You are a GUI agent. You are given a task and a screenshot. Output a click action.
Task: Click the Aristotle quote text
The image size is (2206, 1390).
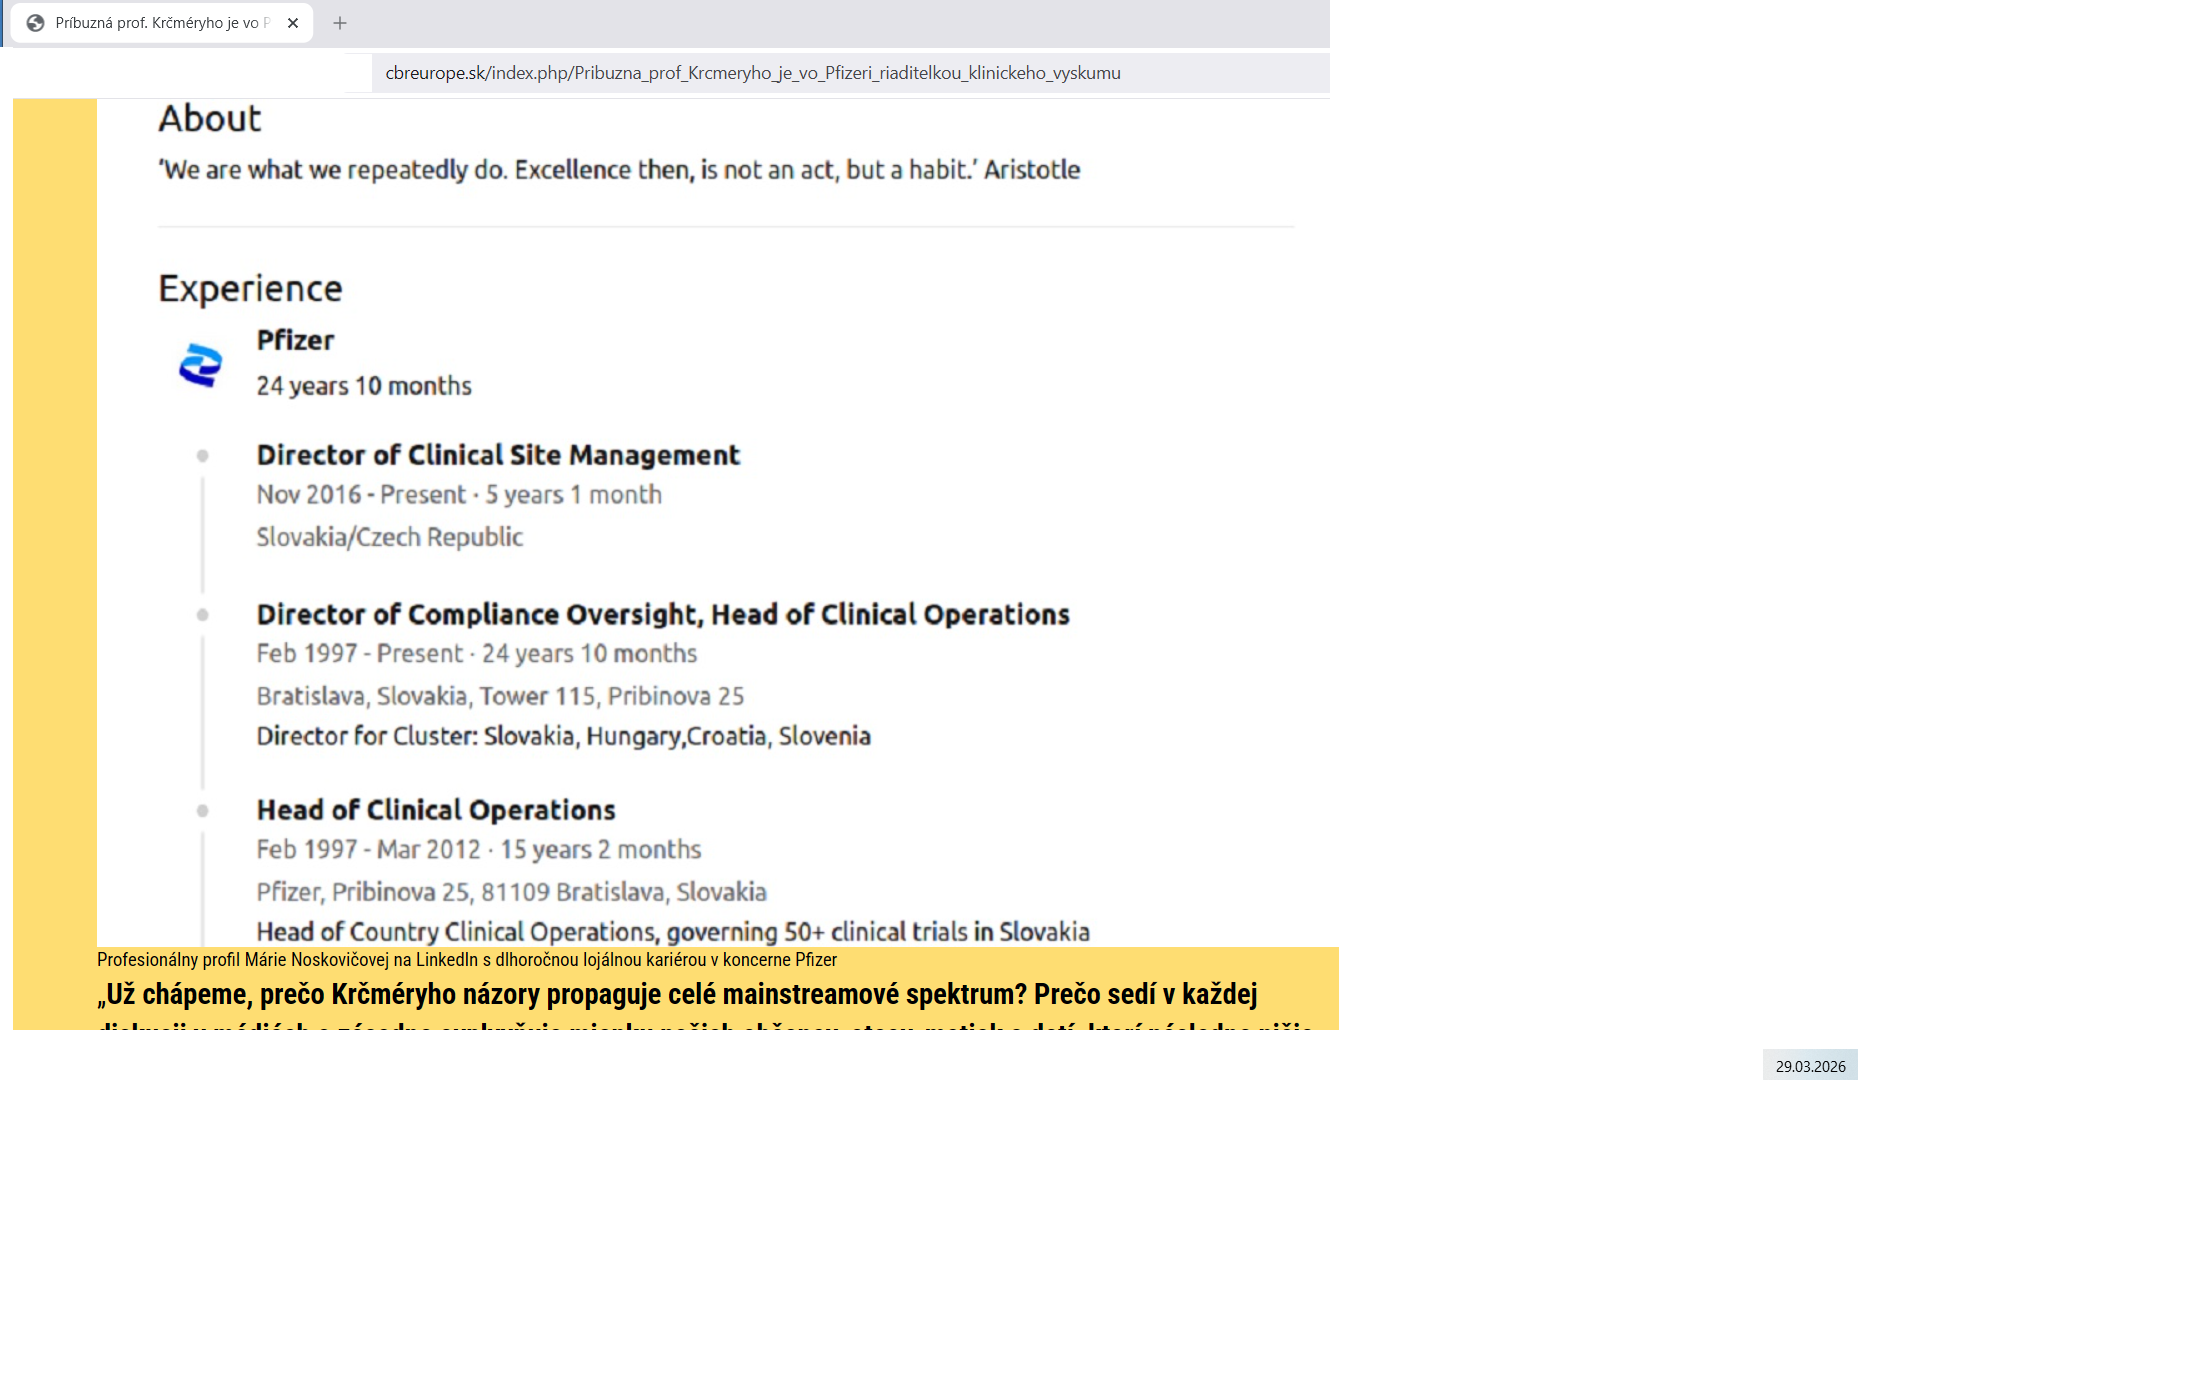618,170
